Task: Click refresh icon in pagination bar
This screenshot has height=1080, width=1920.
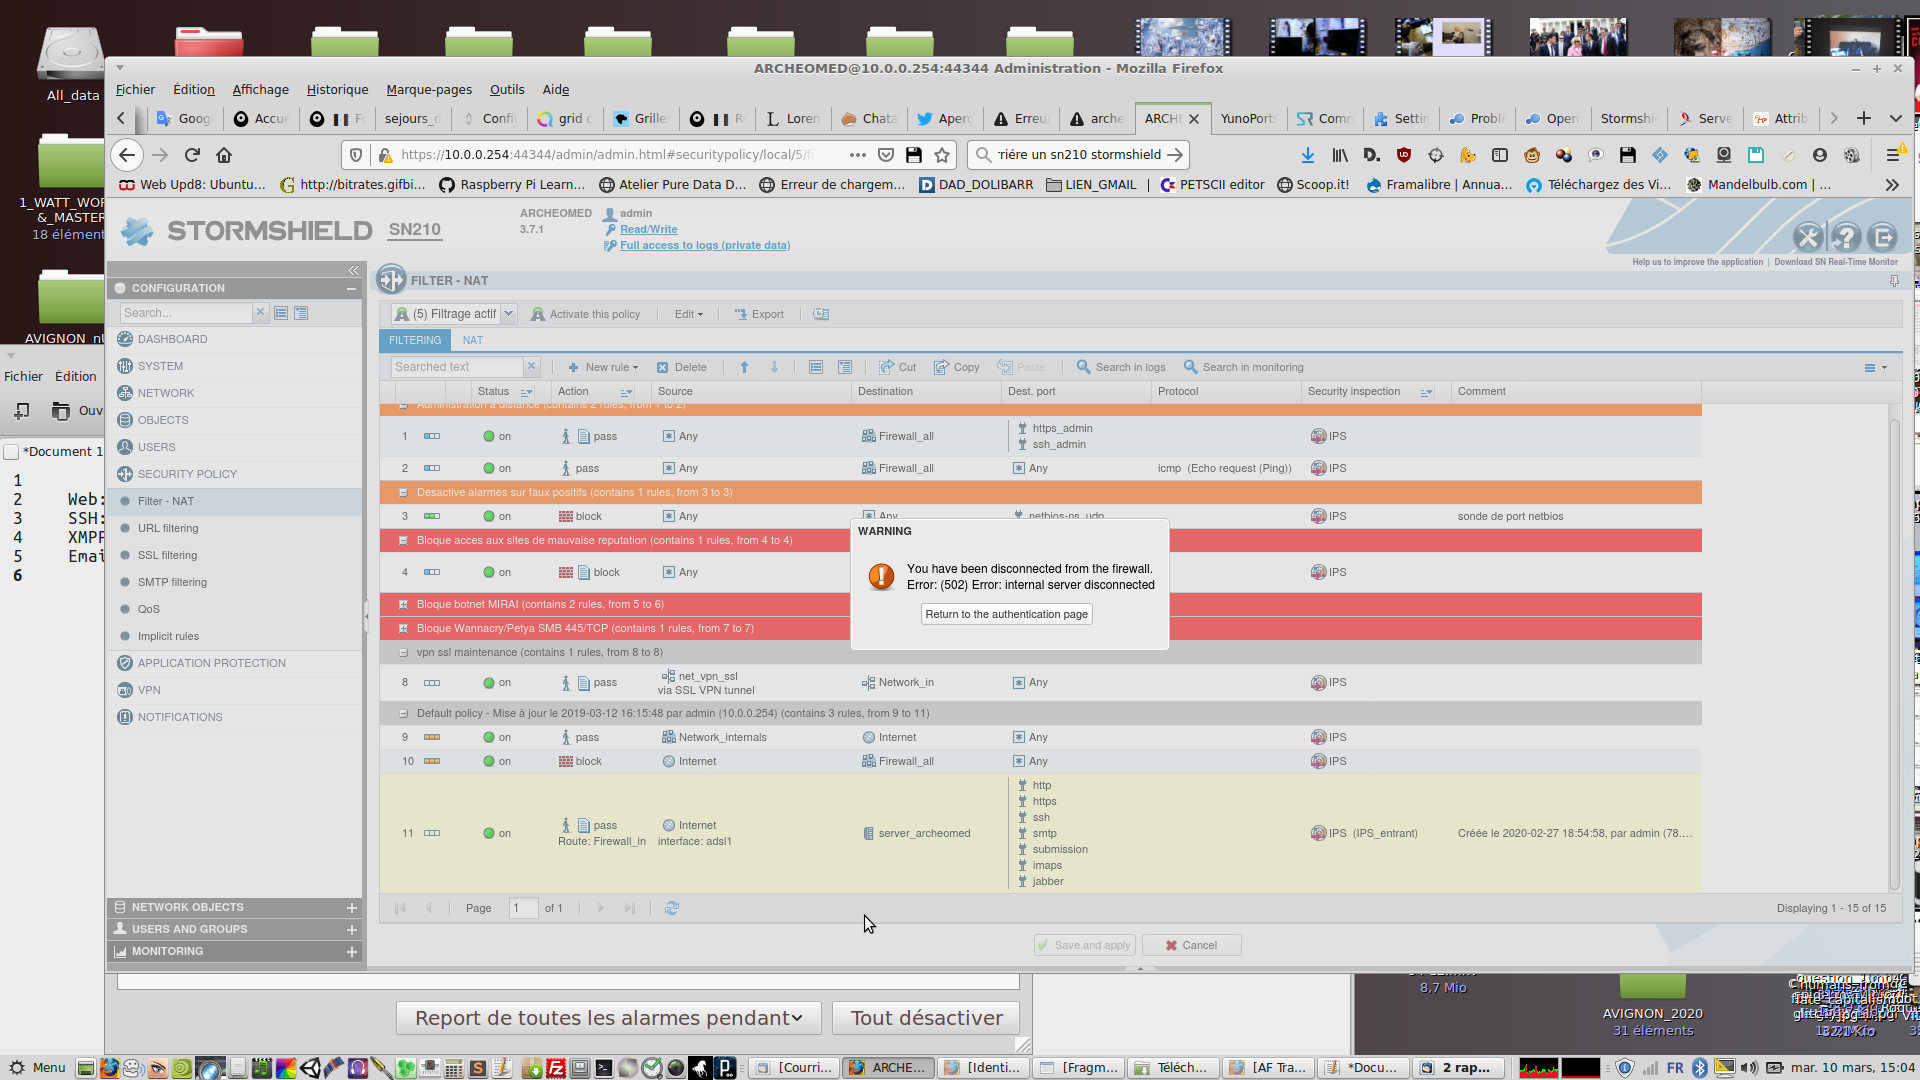Action: coord(672,908)
